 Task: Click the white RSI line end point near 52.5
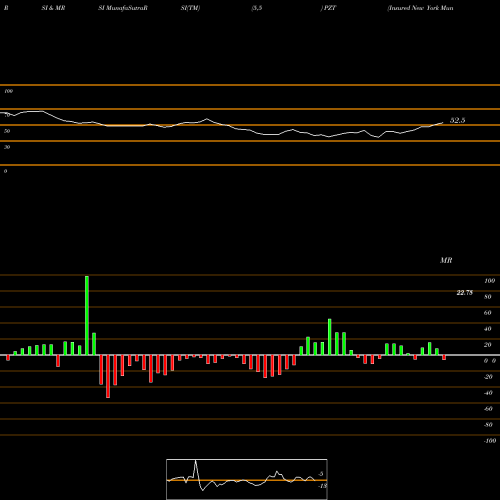point(443,123)
